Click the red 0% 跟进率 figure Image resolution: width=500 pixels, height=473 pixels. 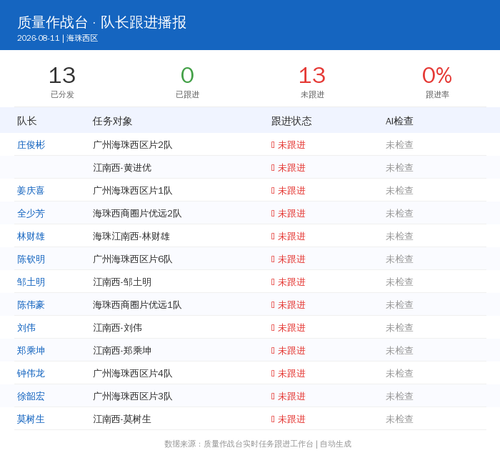click(437, 75)
